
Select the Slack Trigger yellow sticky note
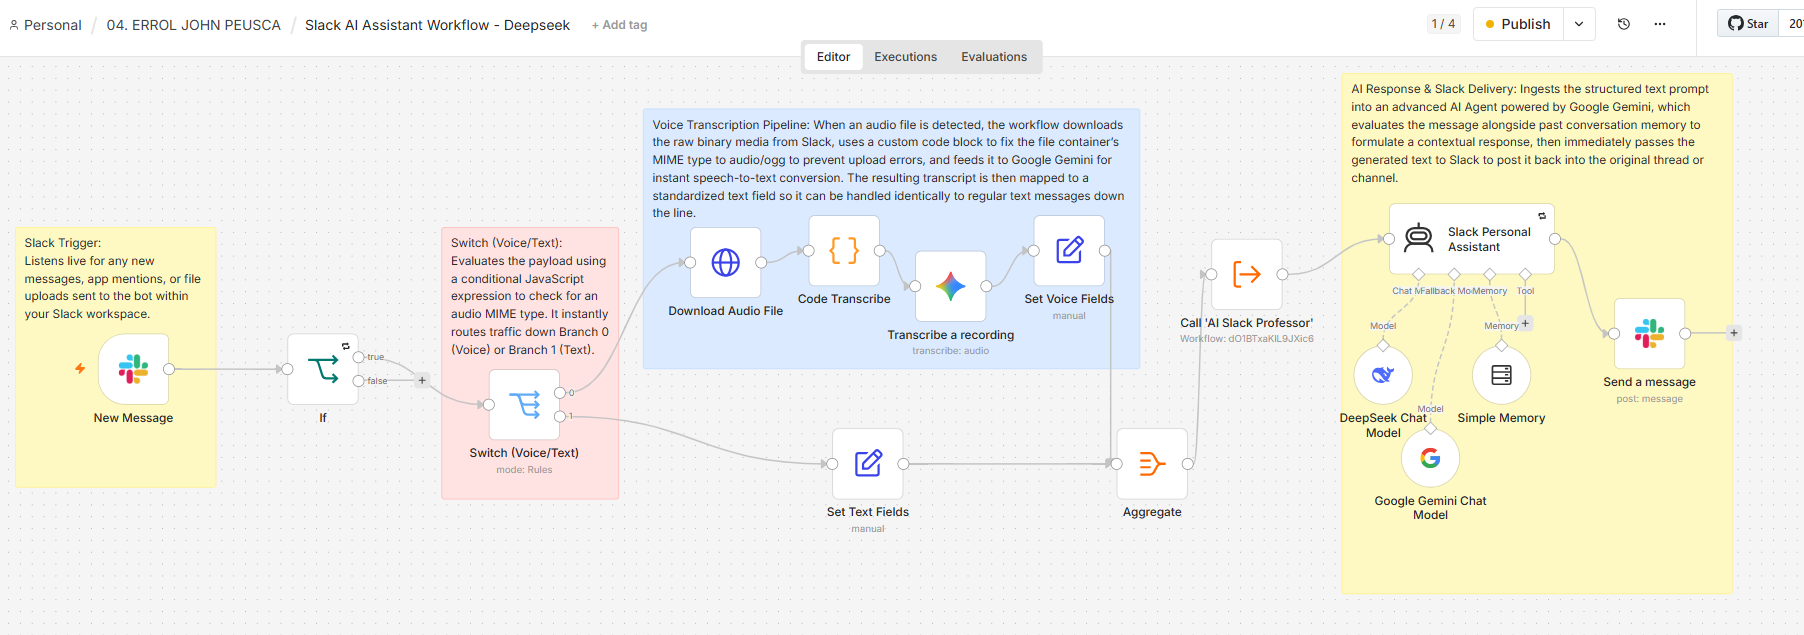[x=116, y=357]
